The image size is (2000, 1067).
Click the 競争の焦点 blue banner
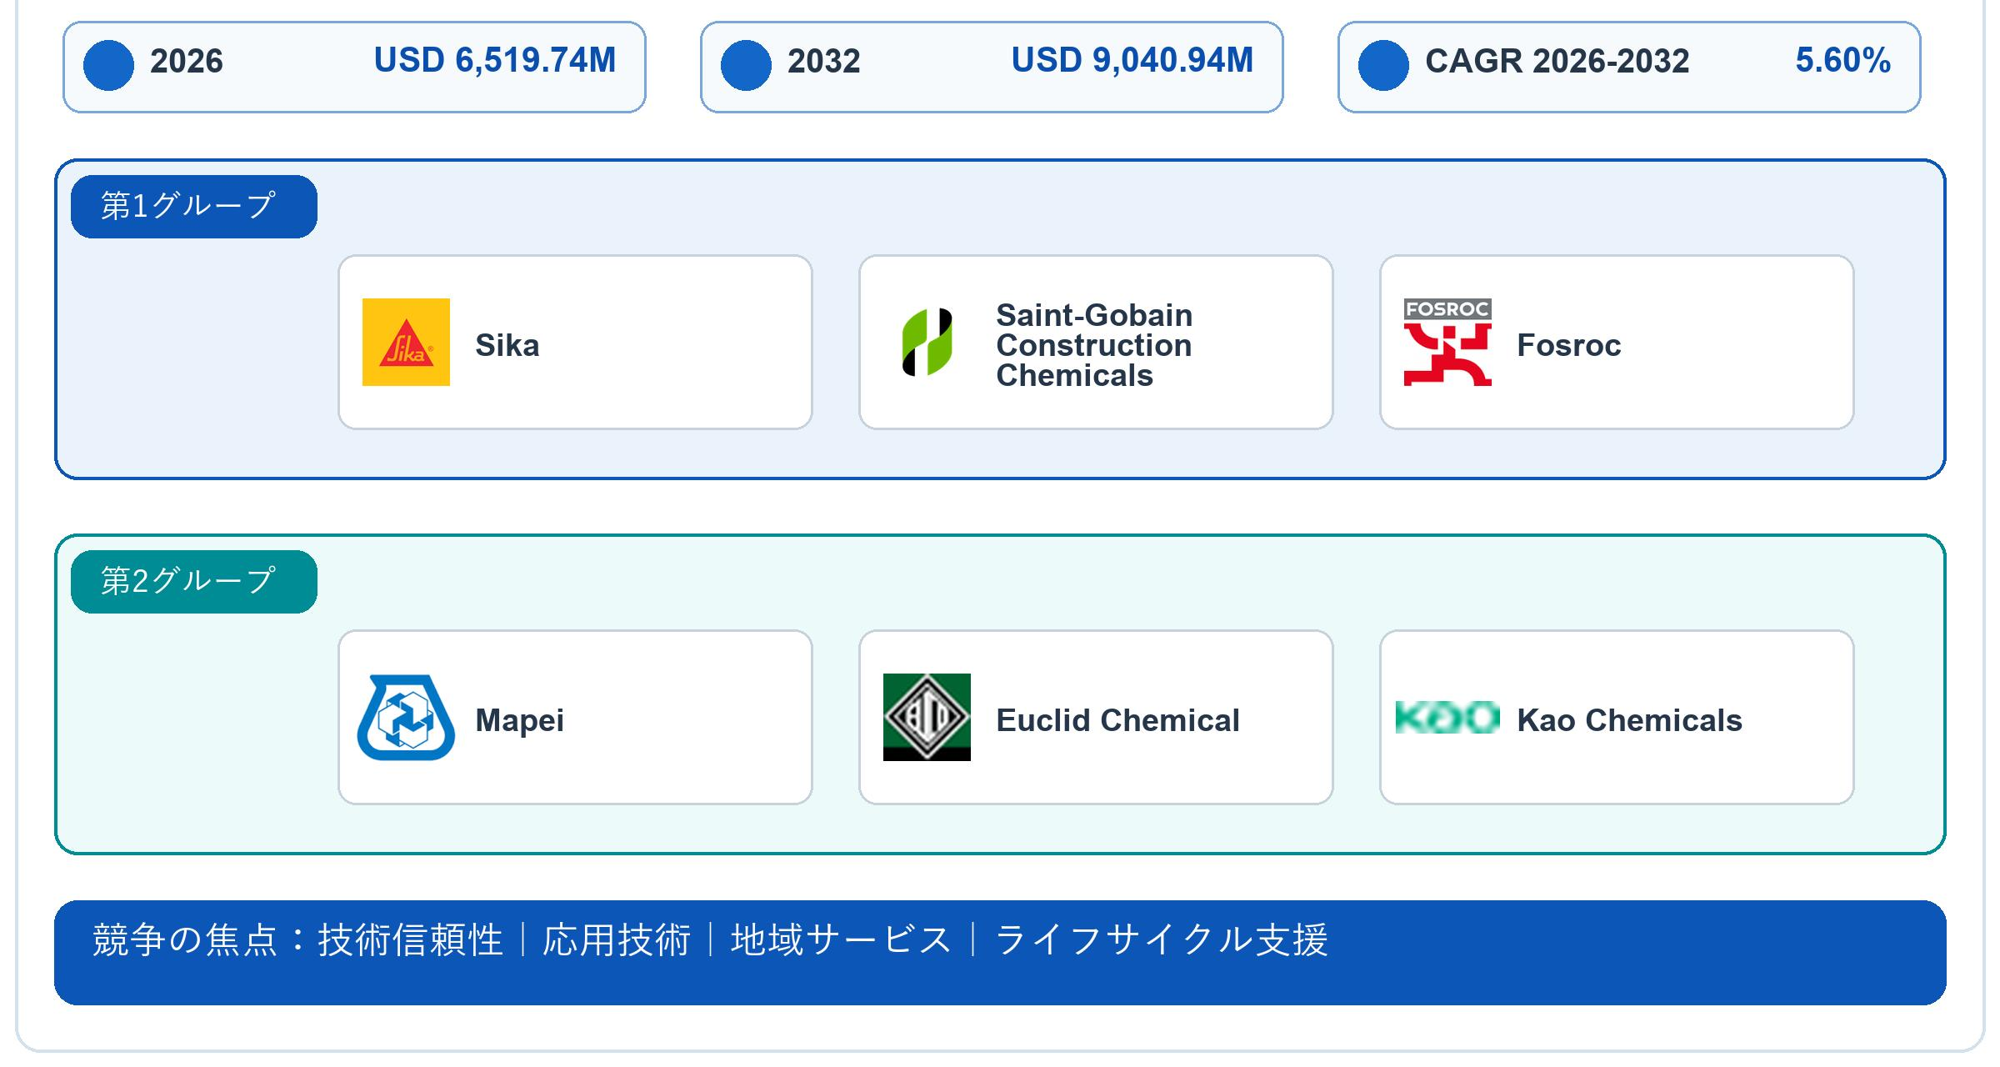pyautogui.click(x=1000, y=952)
